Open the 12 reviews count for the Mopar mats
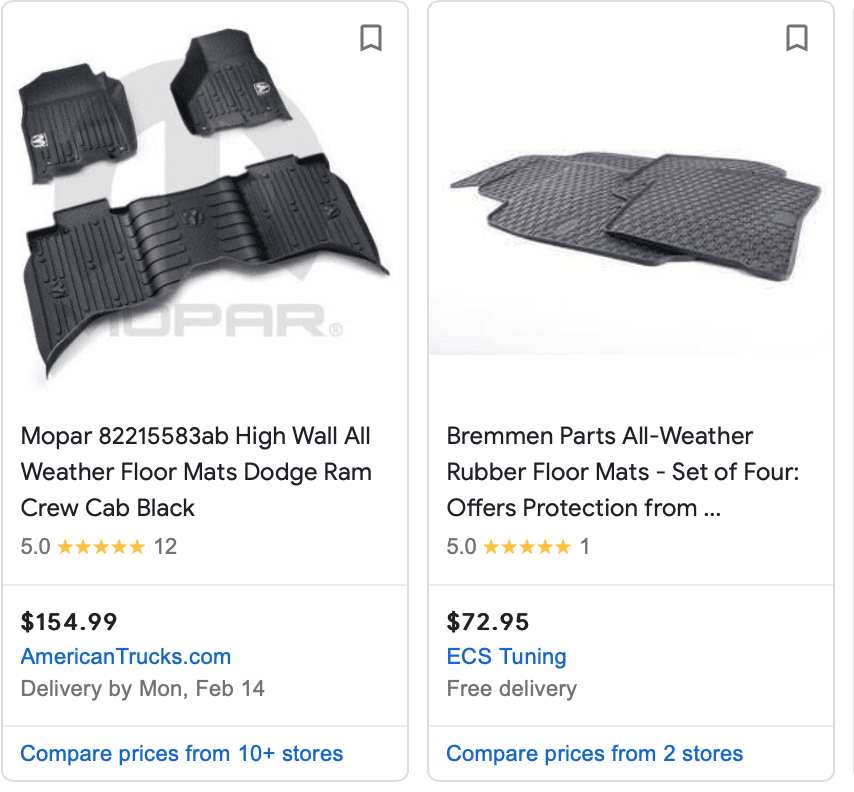This screenshot has width=854, height=792. click(x=166, y=546)
